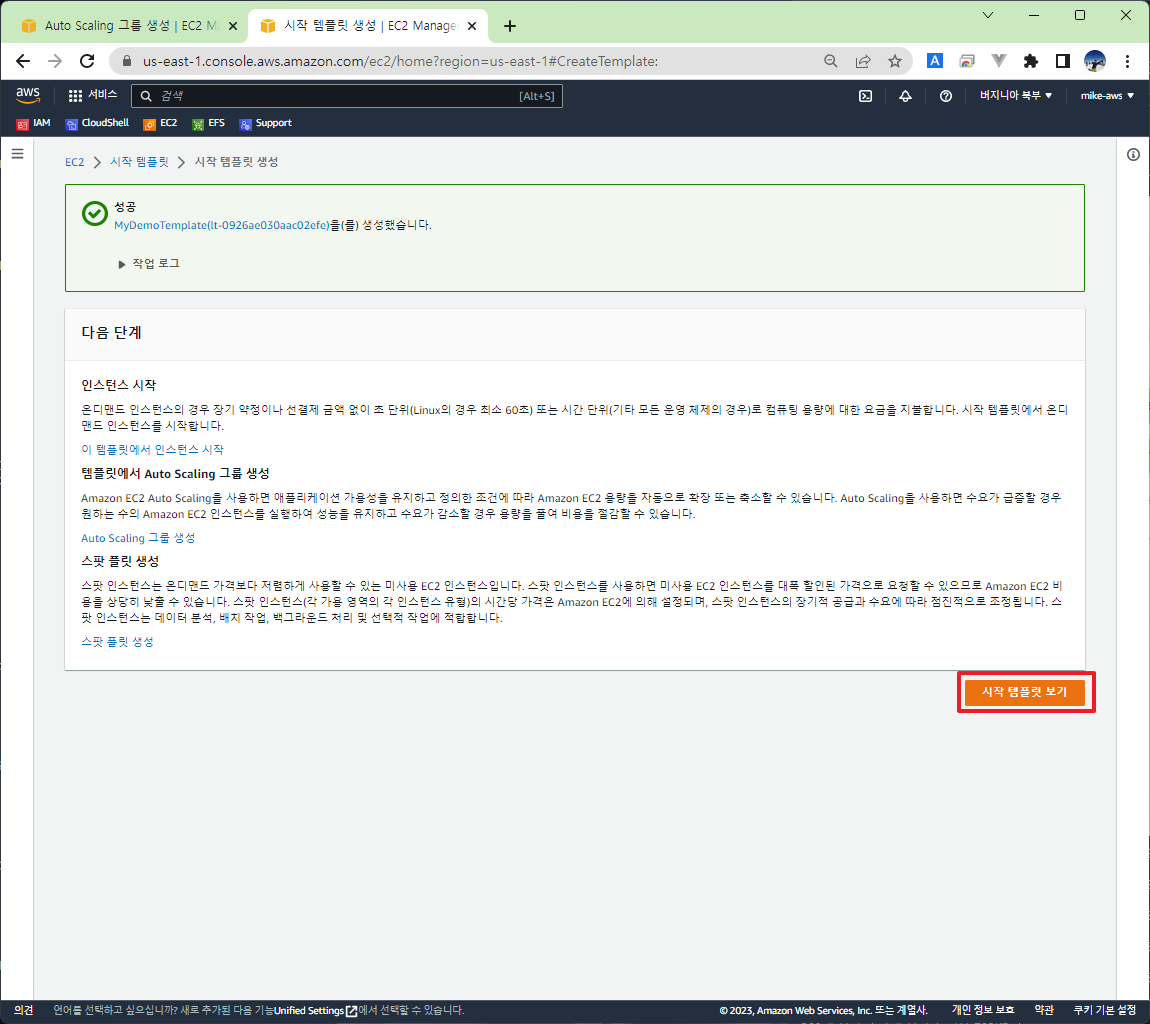Open the help question mark menu

coord(946,96)
